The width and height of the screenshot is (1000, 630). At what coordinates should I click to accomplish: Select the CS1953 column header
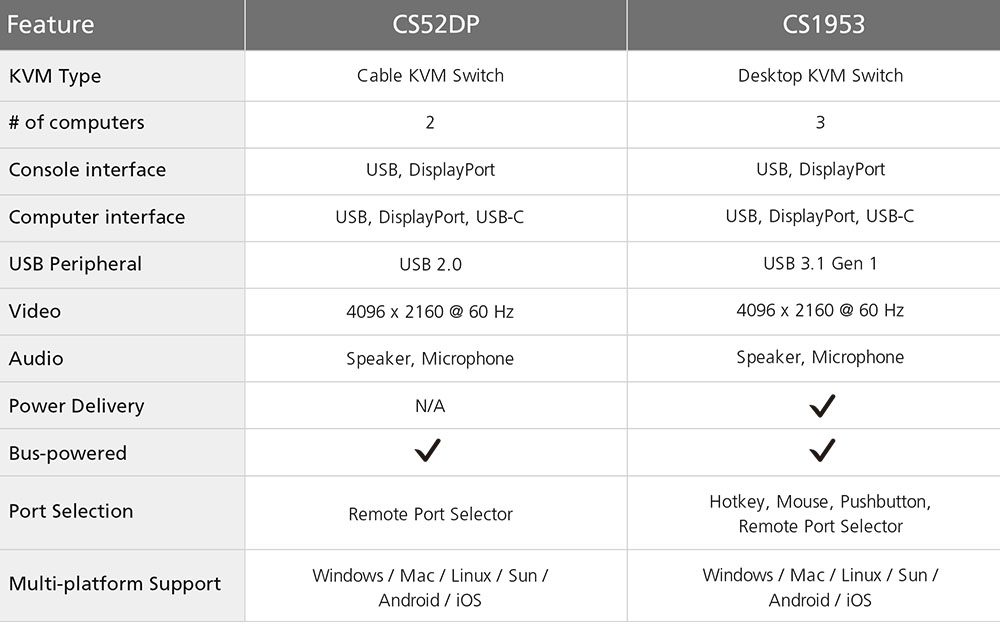coord(820,25)
